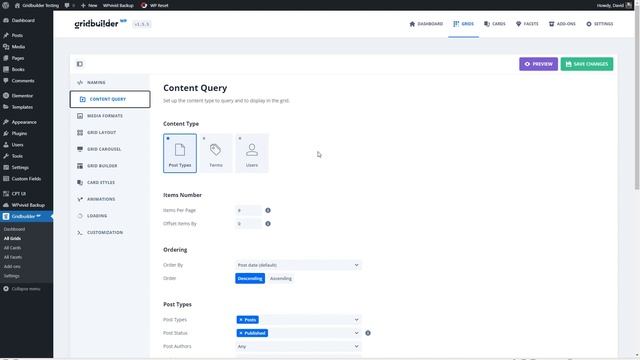This screenshot has width=640, height=360.
Task: Click the WordPress logo in admin bar
Action: coord(6,5)
